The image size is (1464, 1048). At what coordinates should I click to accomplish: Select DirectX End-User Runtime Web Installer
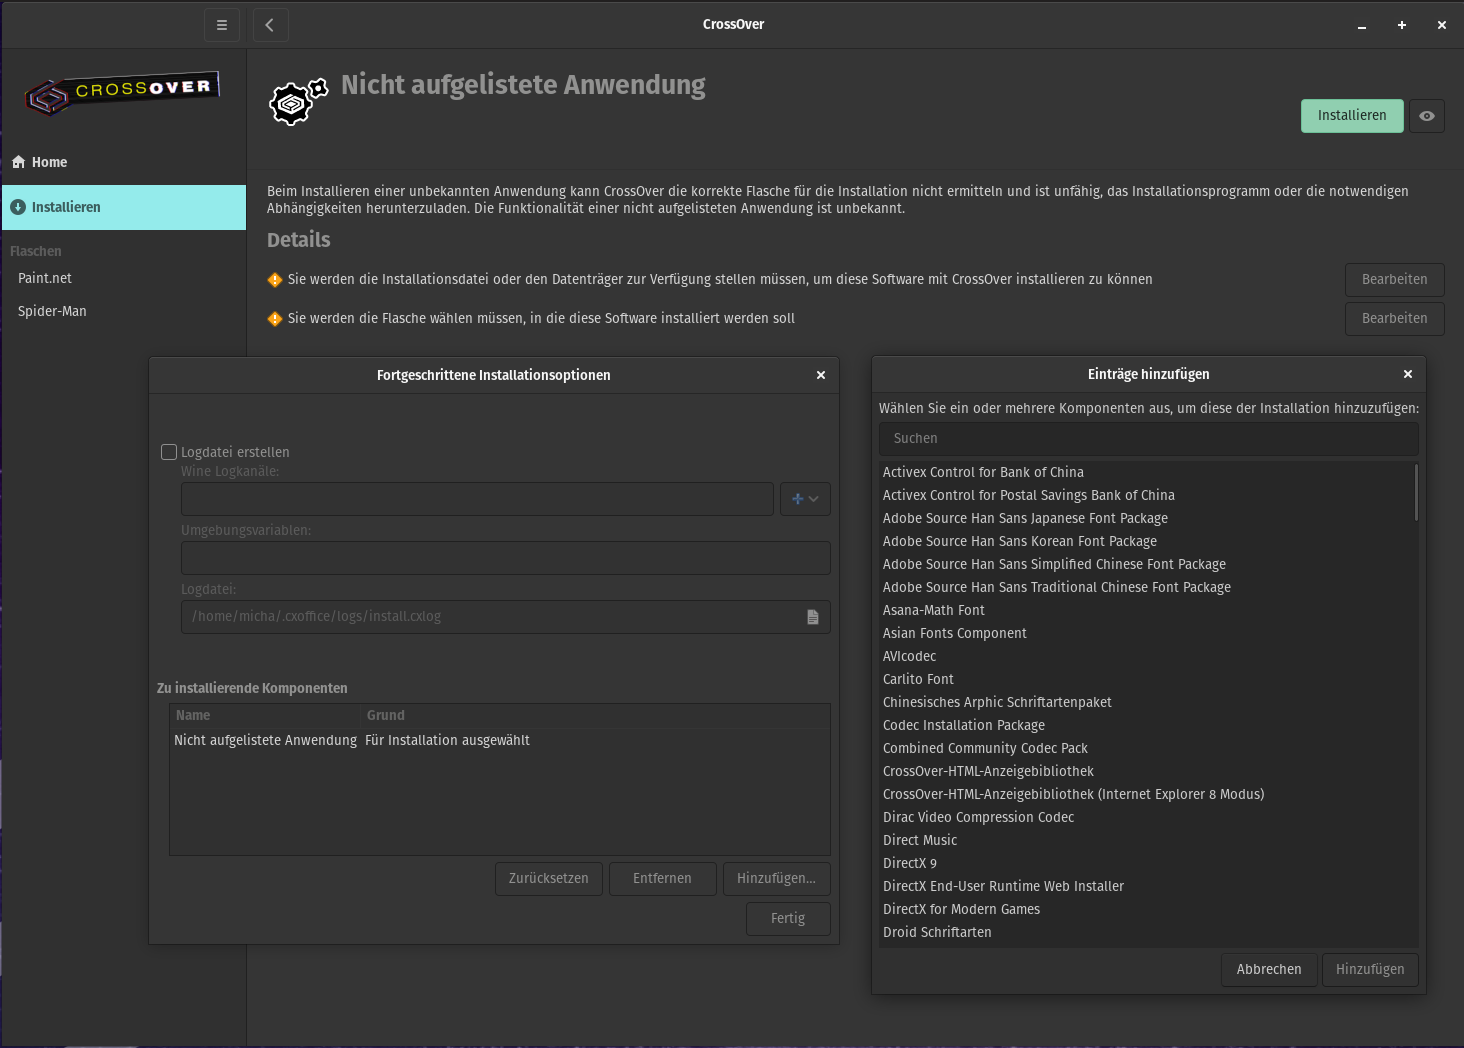(1146, 887)
